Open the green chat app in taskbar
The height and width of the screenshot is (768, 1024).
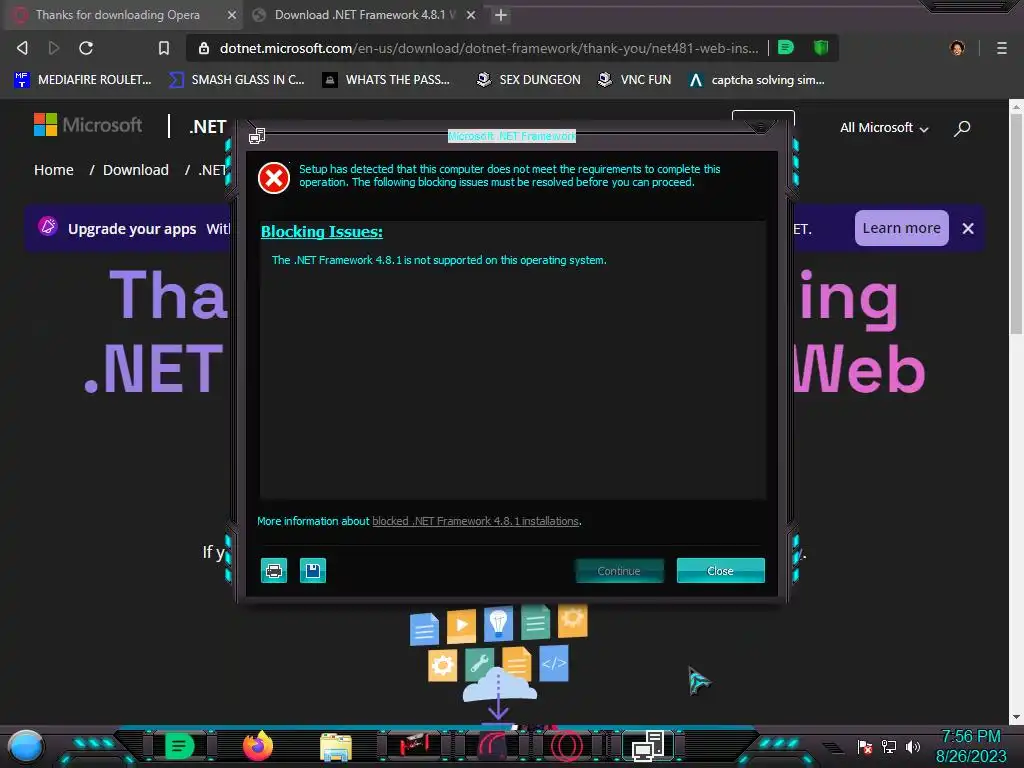(180, 746)
